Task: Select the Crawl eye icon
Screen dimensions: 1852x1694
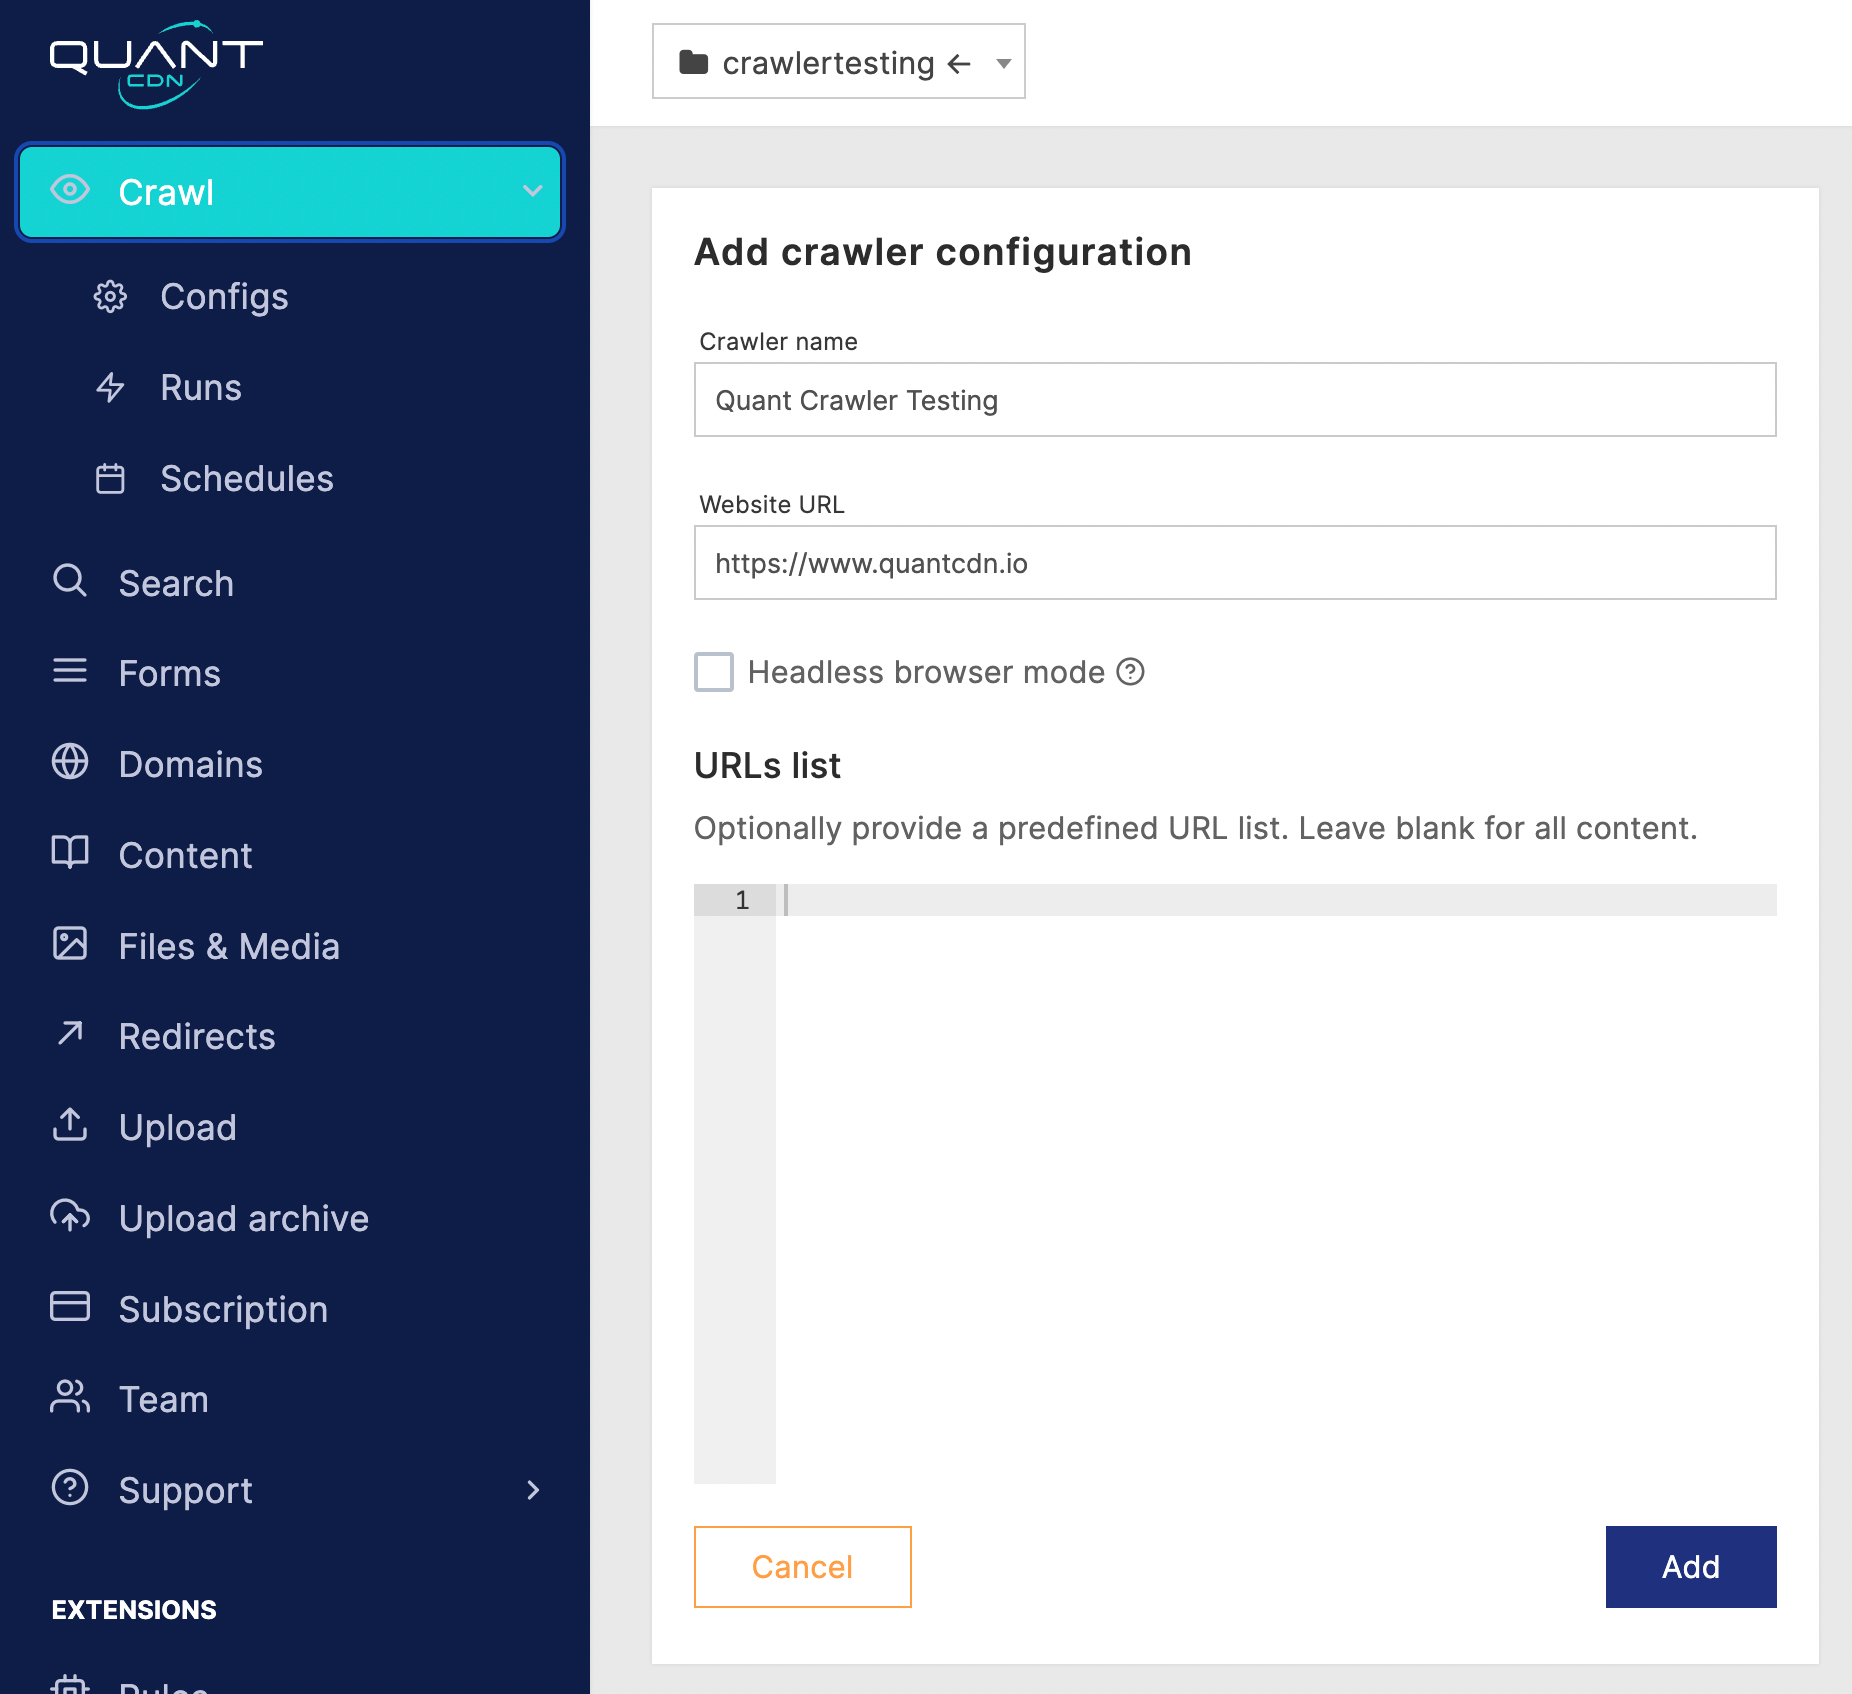Action: [69, 191]
